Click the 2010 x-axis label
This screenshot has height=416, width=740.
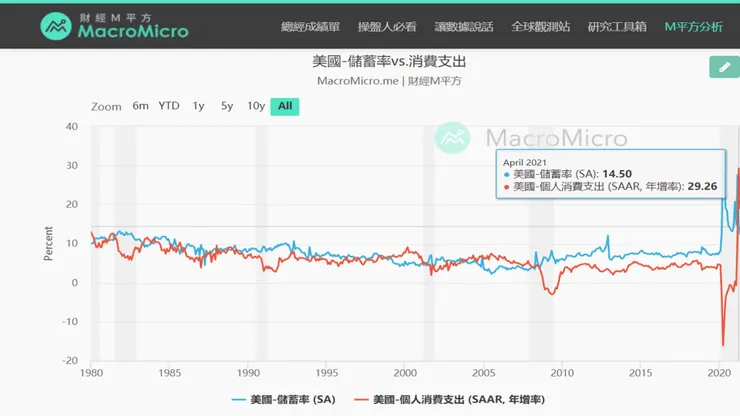click(562, 373)
